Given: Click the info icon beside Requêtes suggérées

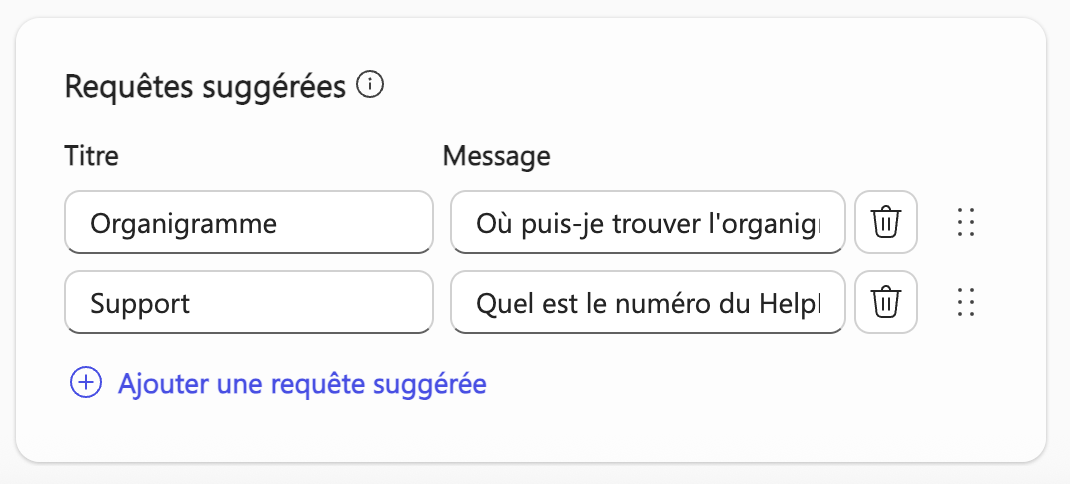Looking at the screenshot, I should [371, 86].
